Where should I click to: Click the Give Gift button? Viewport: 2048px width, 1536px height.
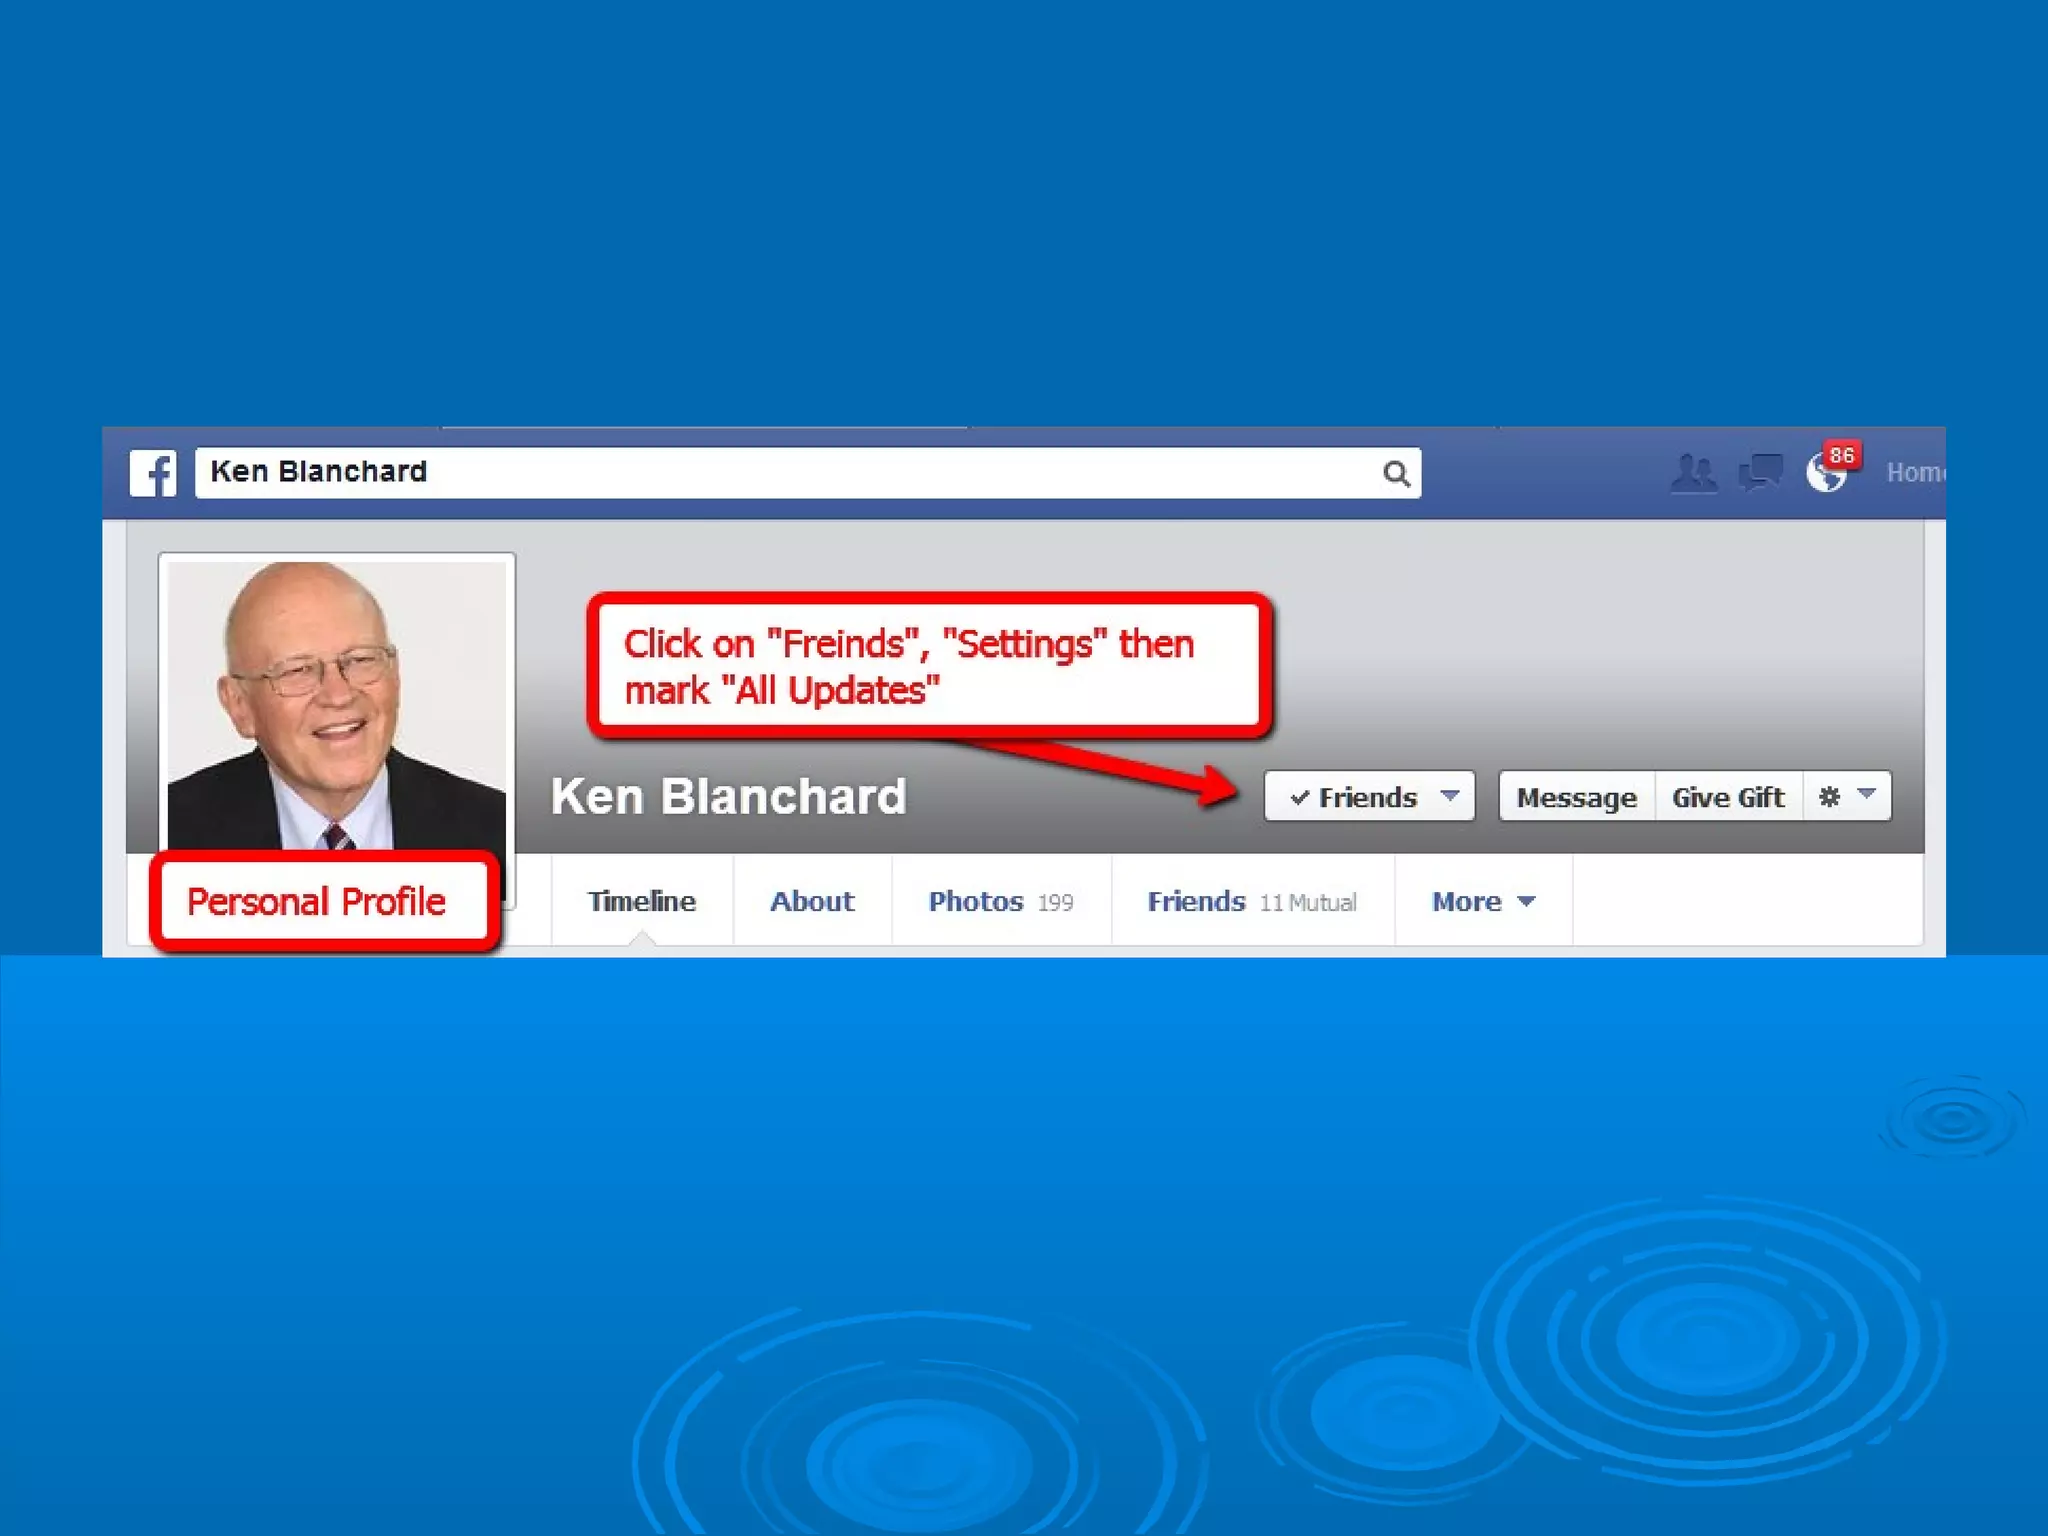pos(1728,797)
